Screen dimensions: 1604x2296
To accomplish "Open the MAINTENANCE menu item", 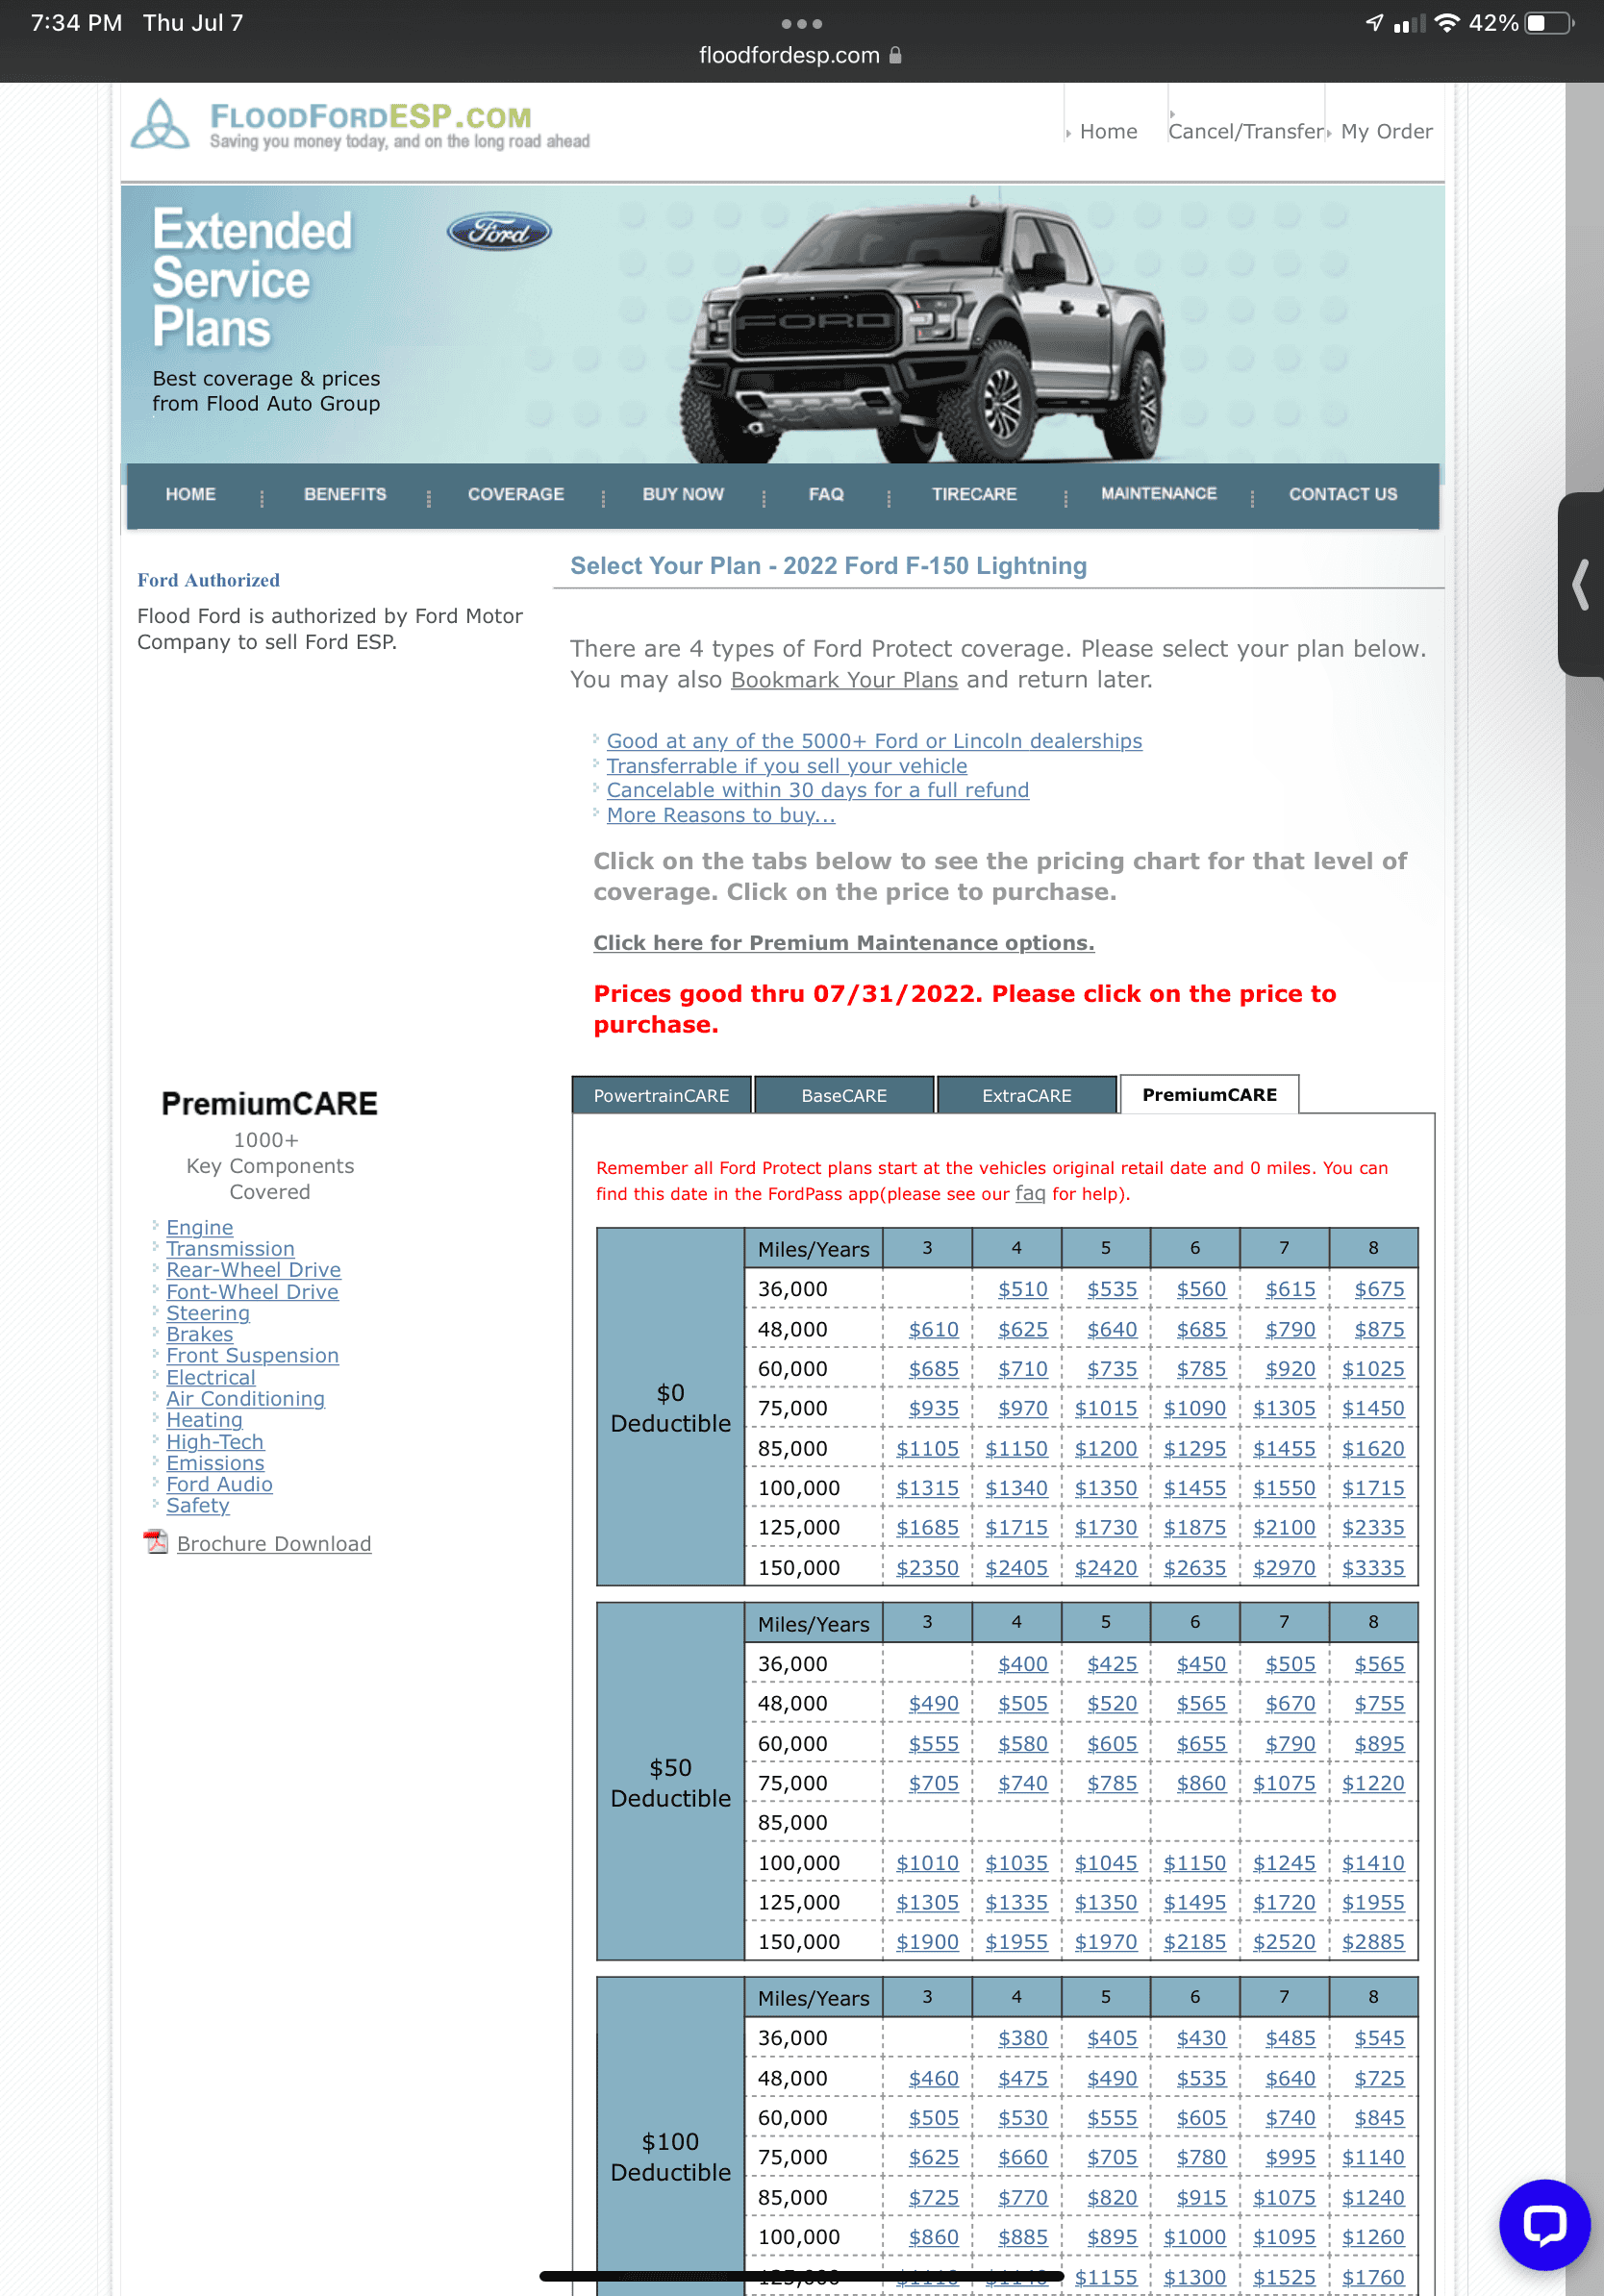I will [1159, 493].
